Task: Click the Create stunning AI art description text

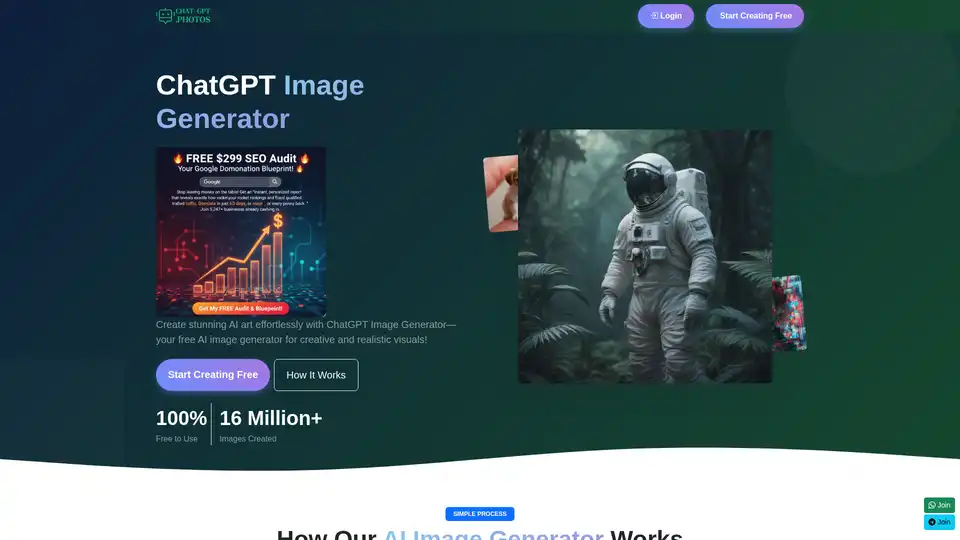Action: point(306,332)
